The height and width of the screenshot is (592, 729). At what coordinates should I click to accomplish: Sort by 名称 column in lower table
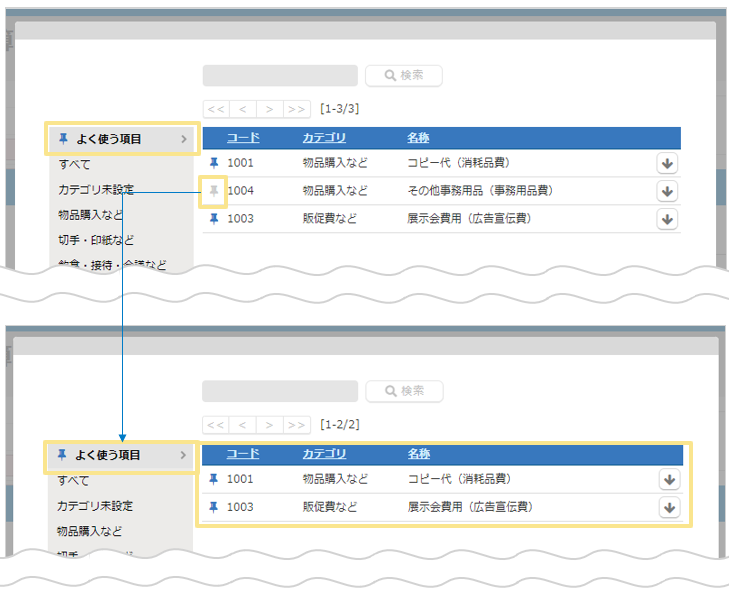[x=419, y=454]
